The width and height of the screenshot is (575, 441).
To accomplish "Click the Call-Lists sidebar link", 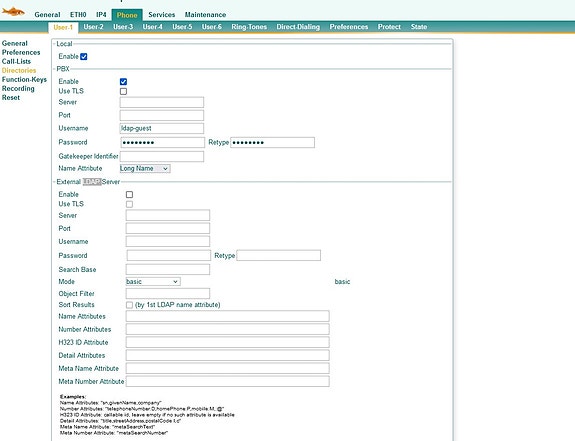I will 16,62.
